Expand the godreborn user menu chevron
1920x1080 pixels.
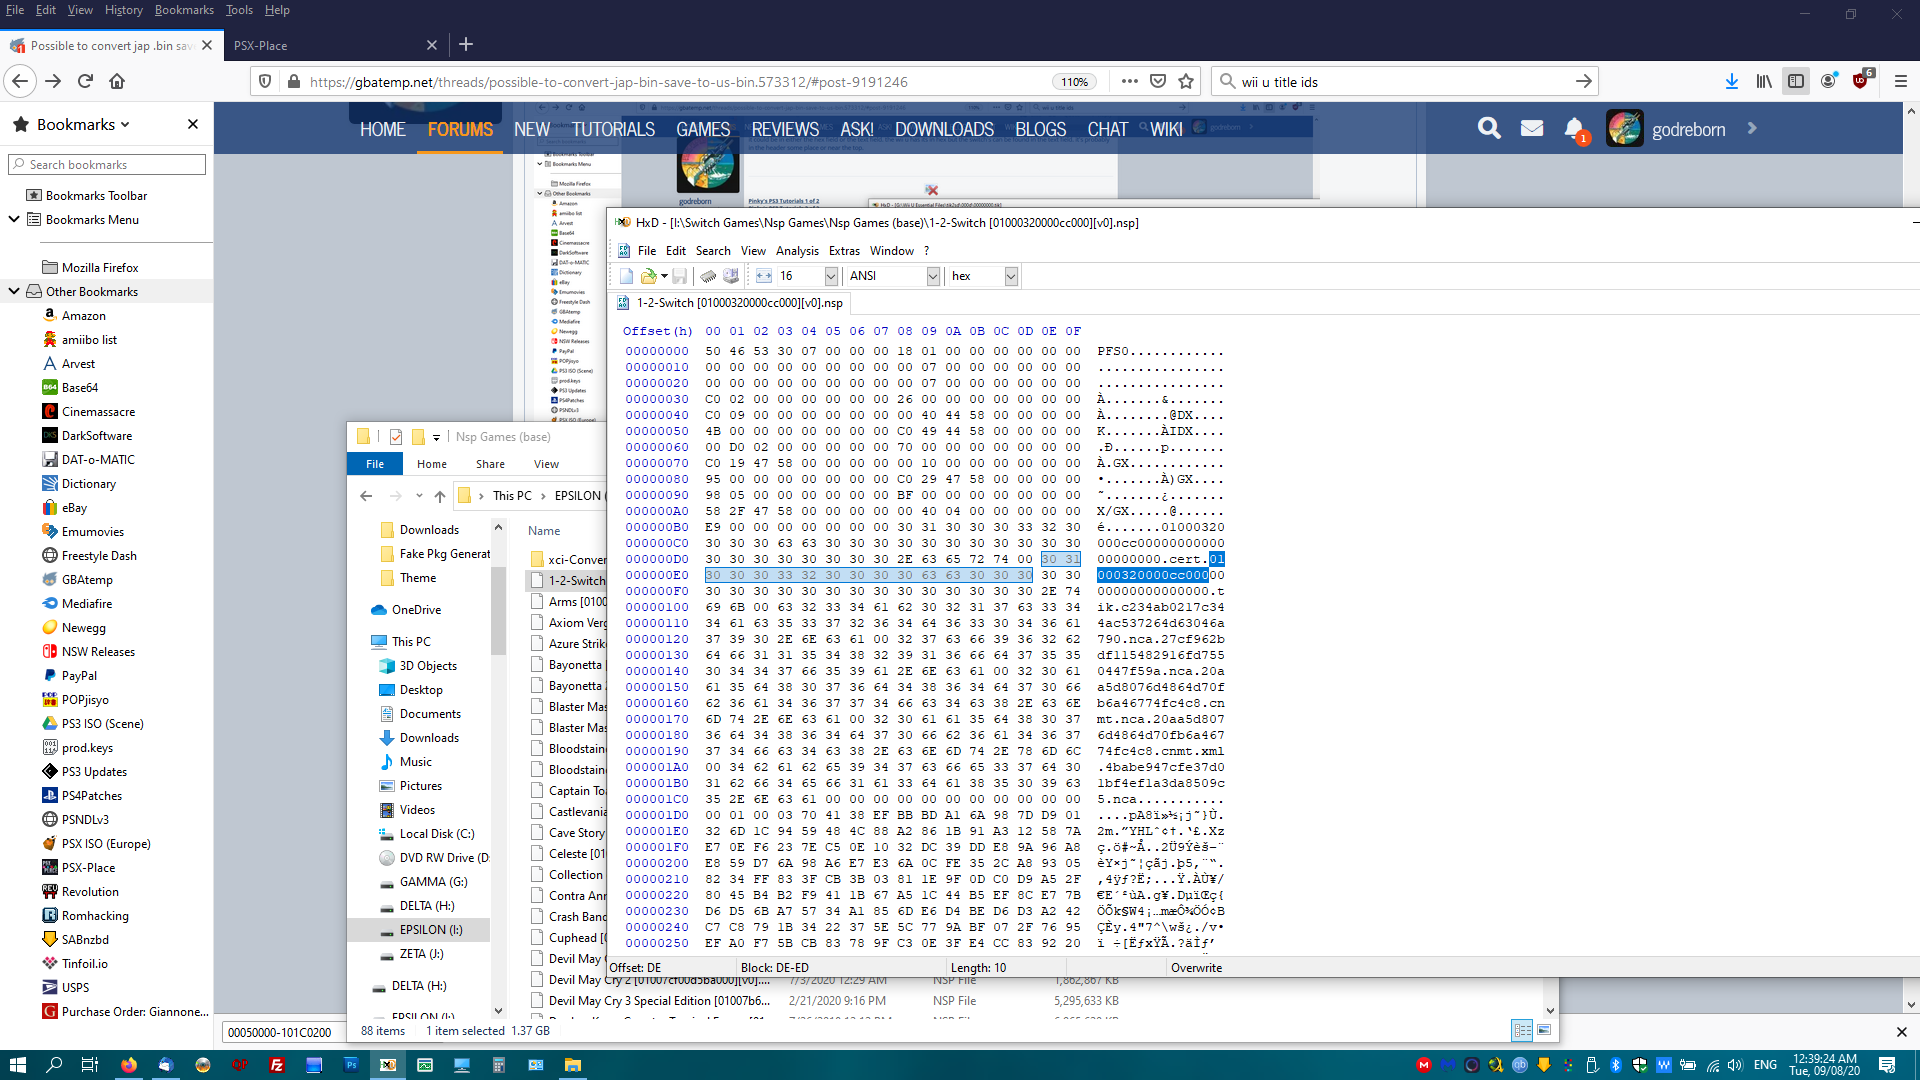(1752, 128)
